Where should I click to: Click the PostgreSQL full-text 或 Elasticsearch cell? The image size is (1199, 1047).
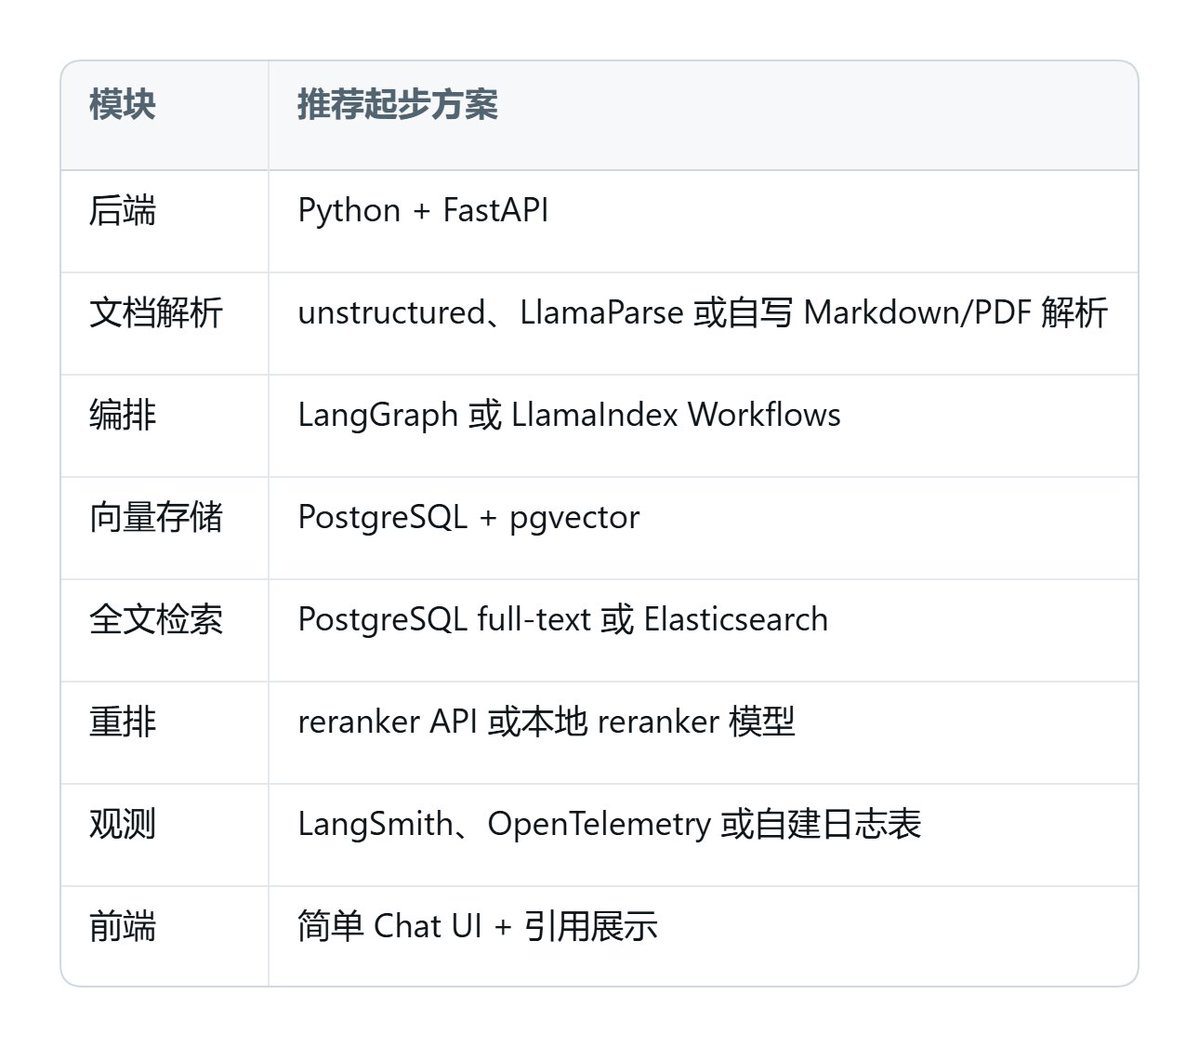coord(563,619)
